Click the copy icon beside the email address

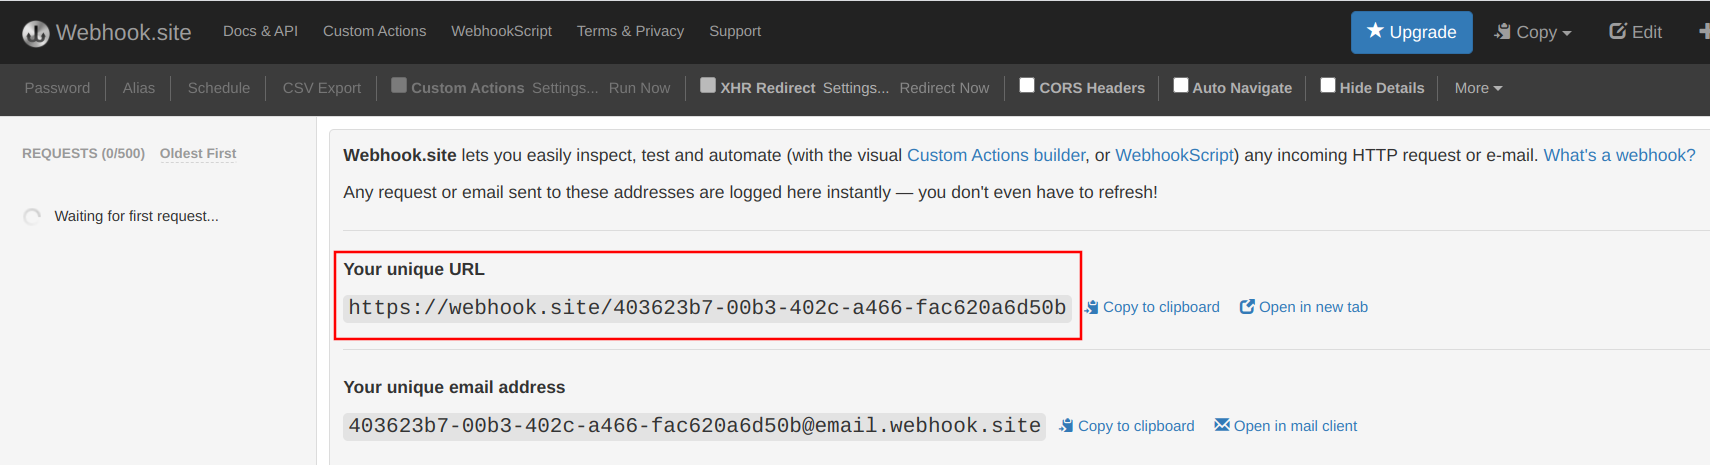pyautogui.click(x=1067, y=425)
